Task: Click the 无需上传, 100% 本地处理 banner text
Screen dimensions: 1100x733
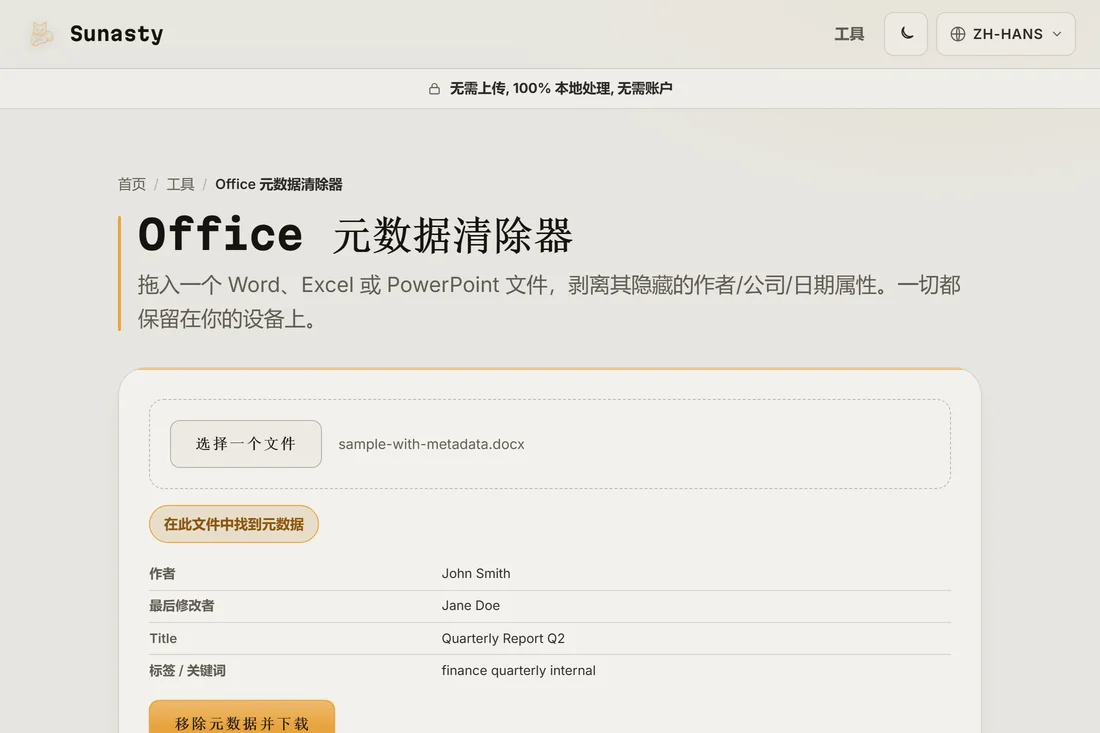Action: click(561, 88)
